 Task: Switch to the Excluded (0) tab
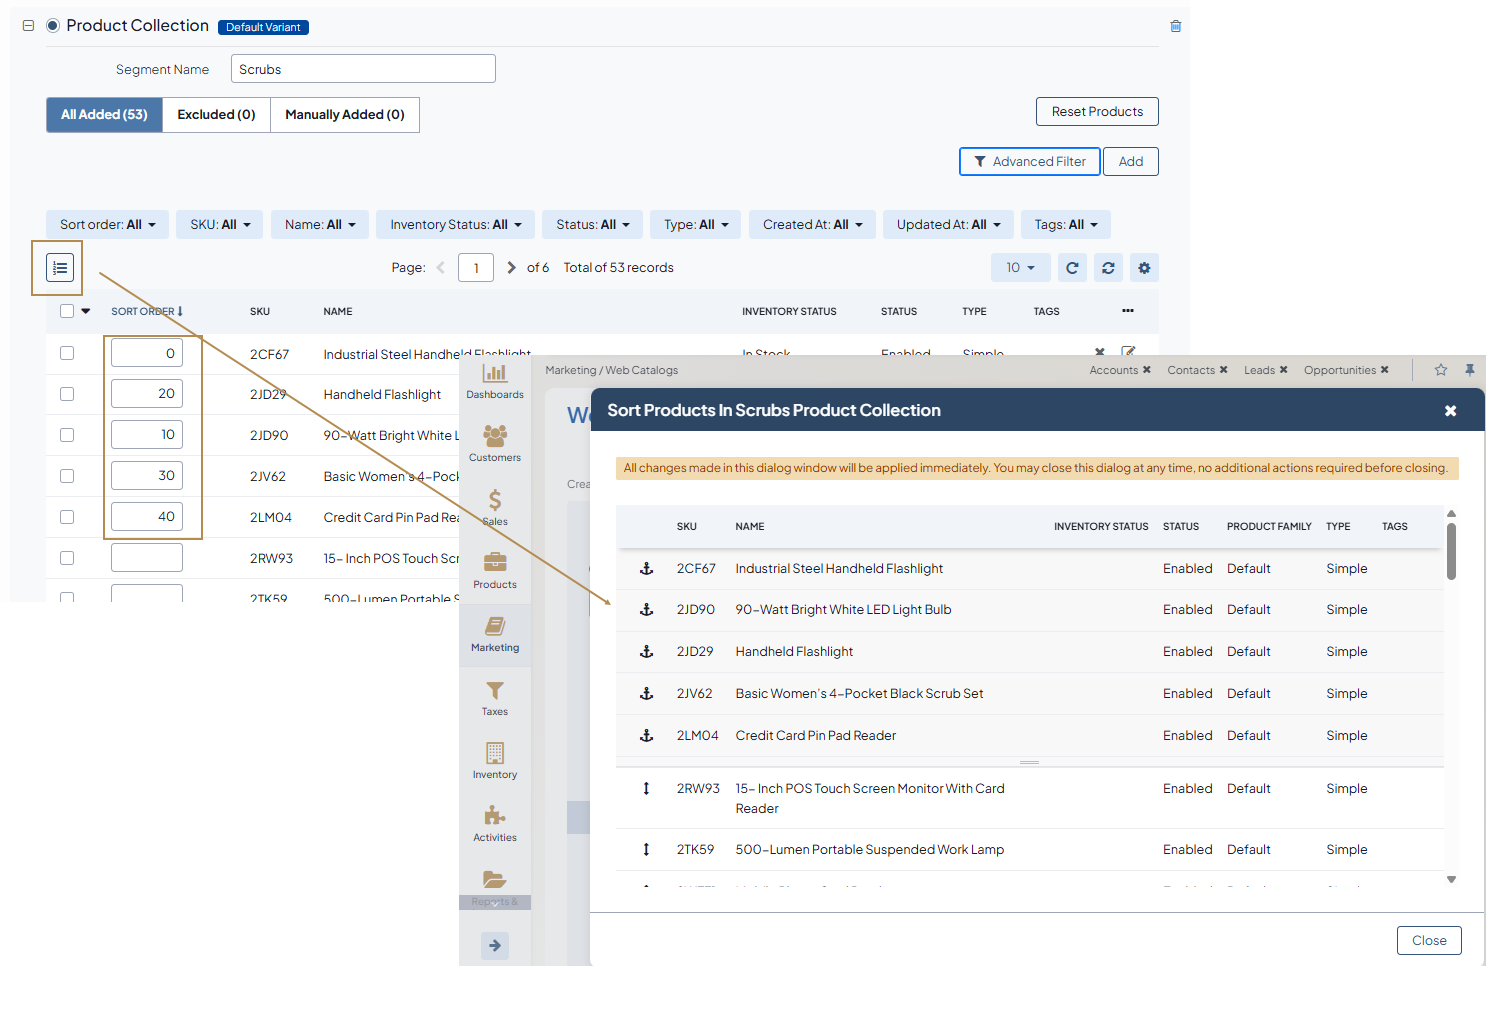click(216, 115)
